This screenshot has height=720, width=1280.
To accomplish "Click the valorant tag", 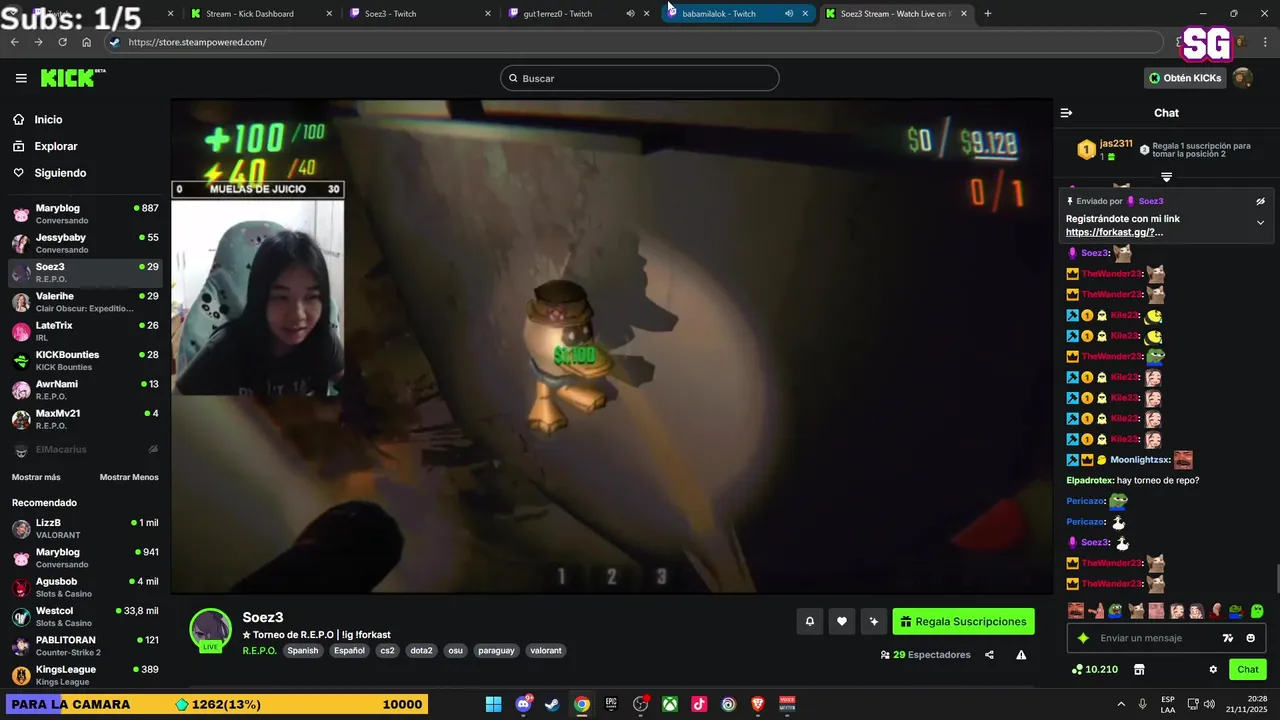I will click(546, 650).
